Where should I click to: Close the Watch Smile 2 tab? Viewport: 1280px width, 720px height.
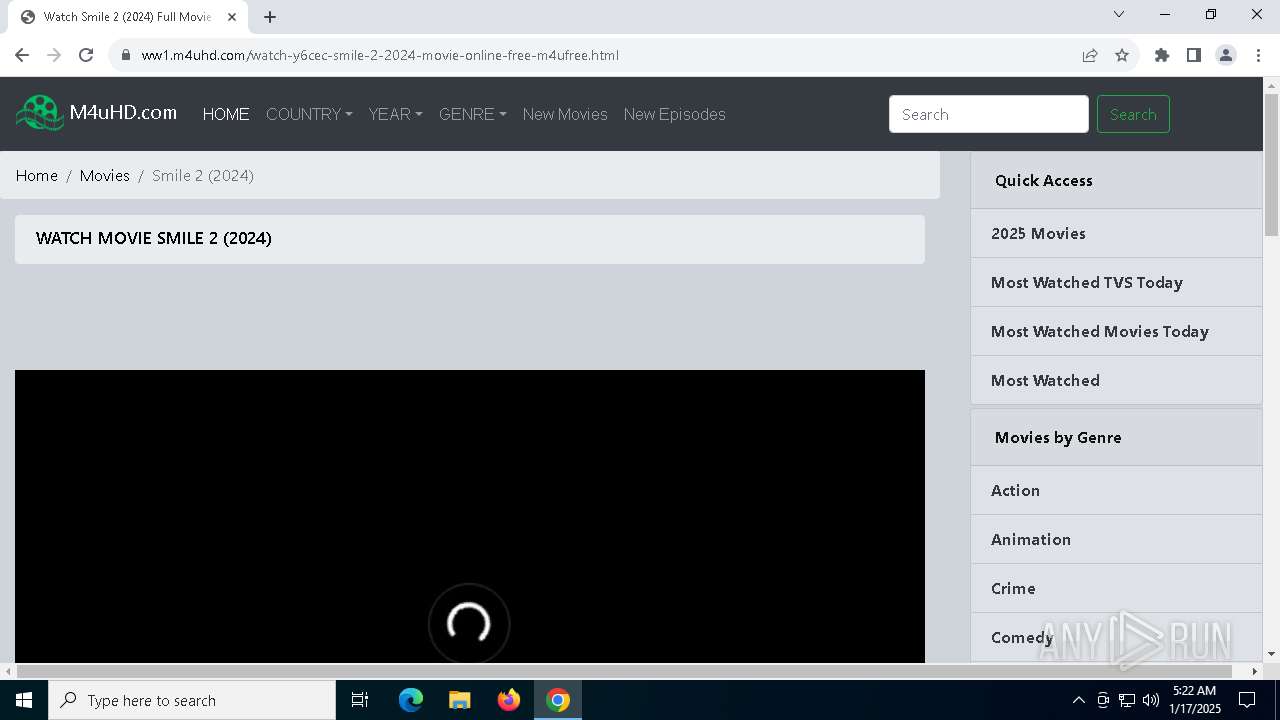coord(232,17)
